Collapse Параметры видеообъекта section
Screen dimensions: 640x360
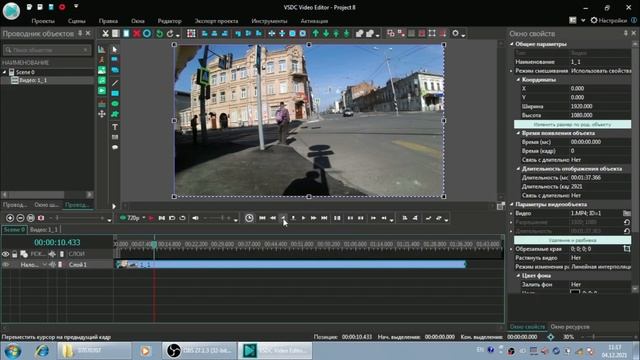tap(512, 204)
